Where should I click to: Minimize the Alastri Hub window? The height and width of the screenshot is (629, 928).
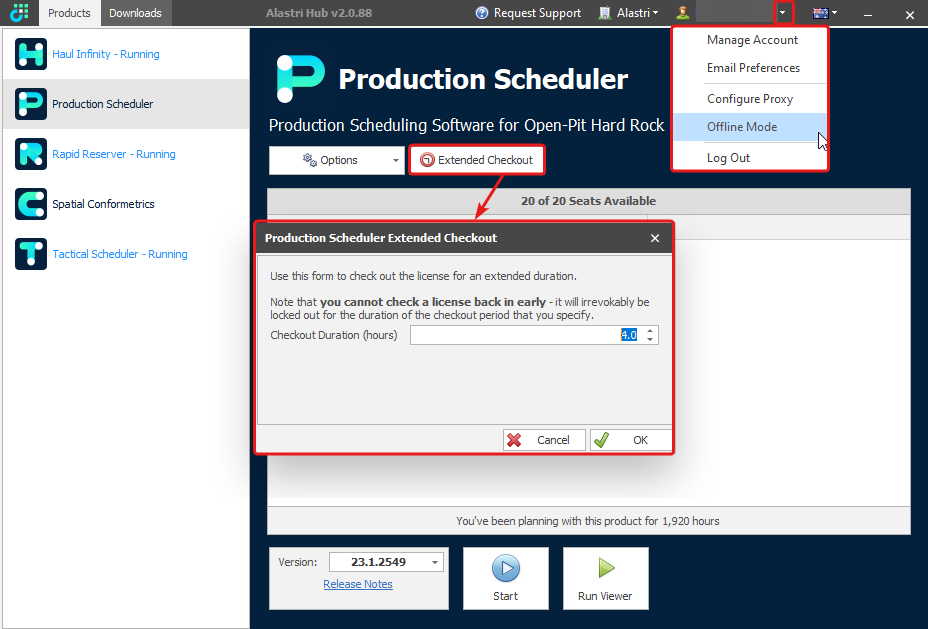point(868,14)
